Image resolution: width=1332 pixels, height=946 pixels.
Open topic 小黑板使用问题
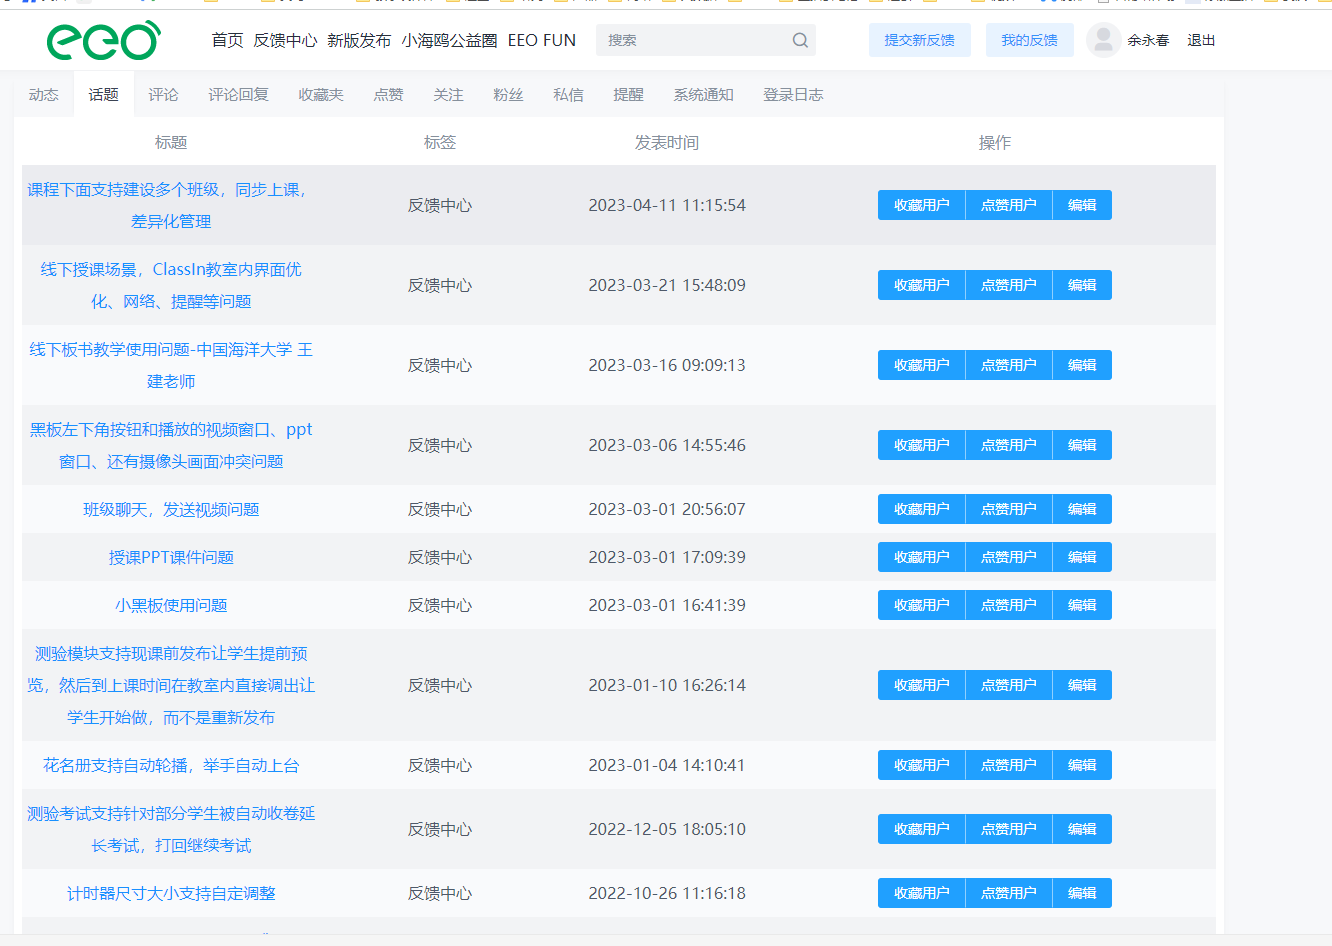point(171,605)
